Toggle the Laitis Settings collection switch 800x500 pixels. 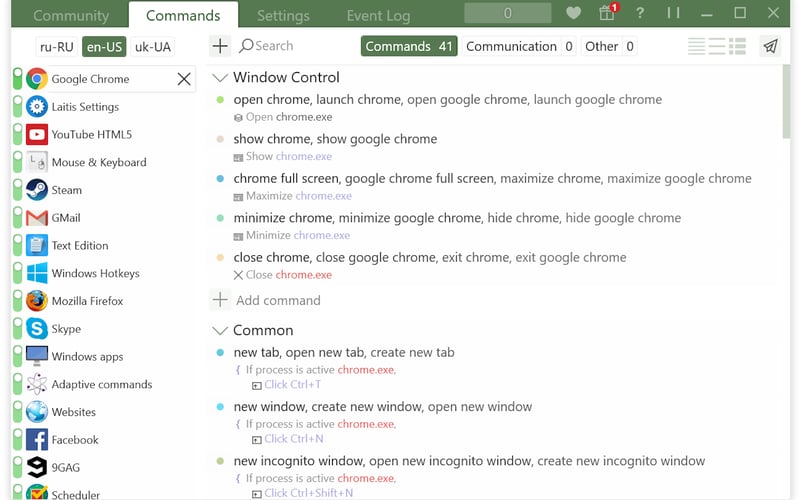coord(17,107)
